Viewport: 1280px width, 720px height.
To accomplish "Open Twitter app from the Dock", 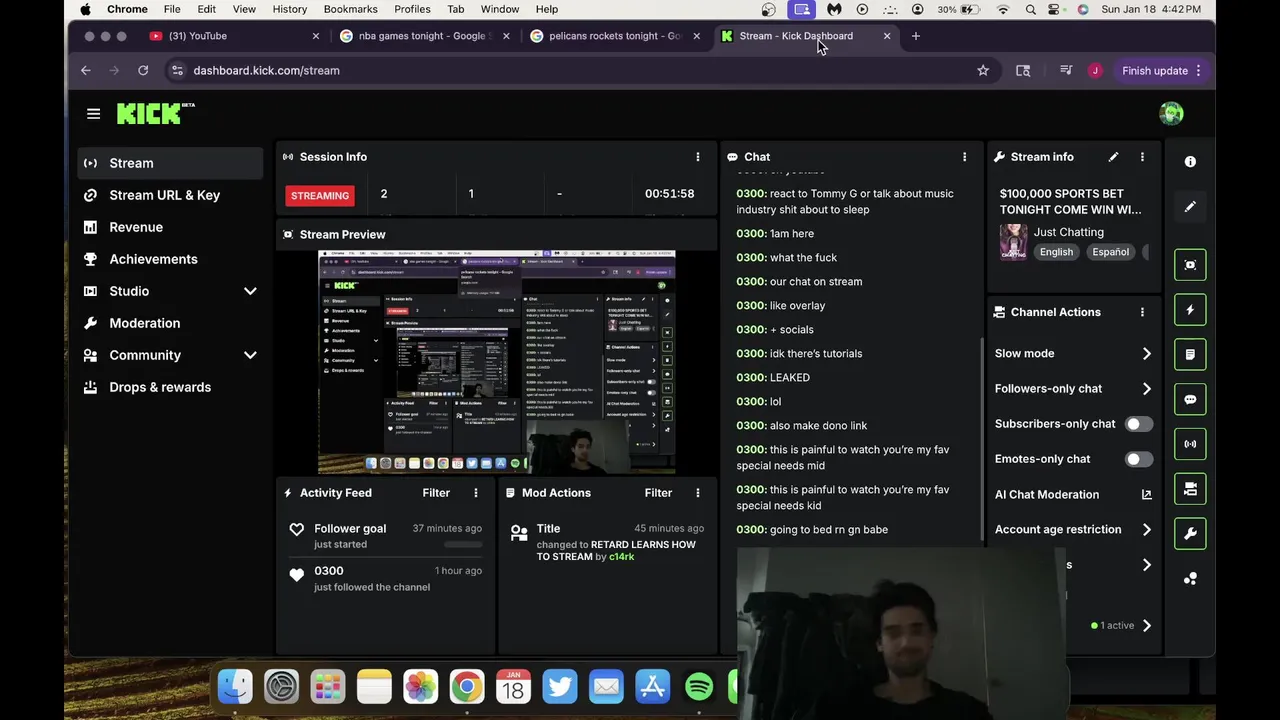I will 560,687.
